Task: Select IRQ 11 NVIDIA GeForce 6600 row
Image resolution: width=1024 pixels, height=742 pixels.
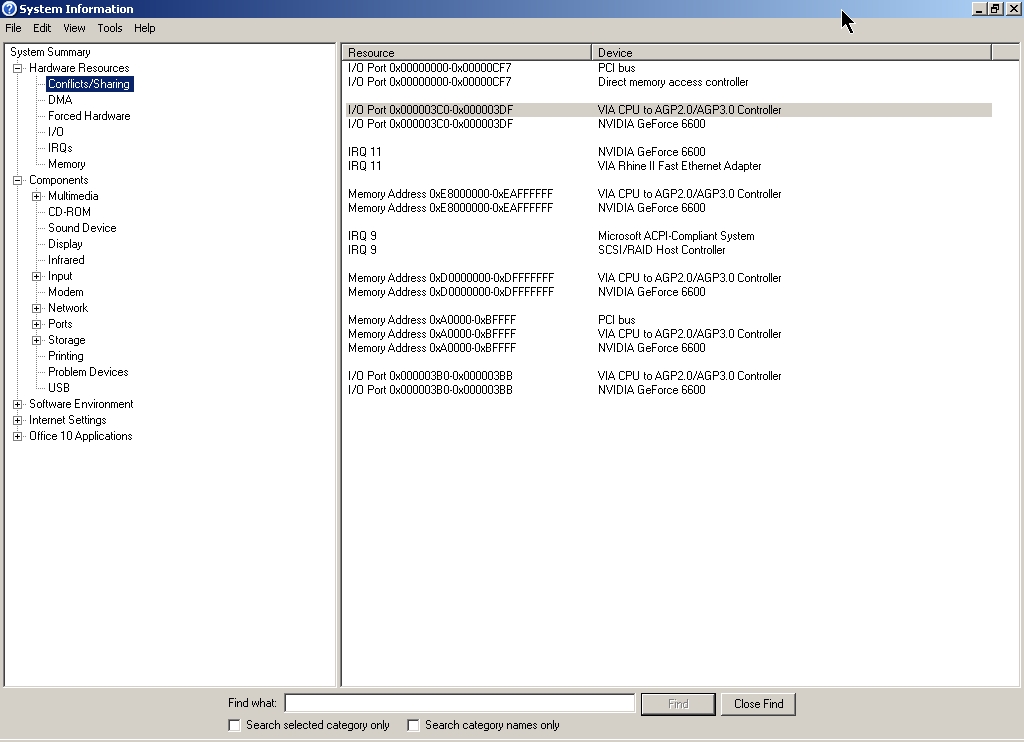Action: [669, 152]
